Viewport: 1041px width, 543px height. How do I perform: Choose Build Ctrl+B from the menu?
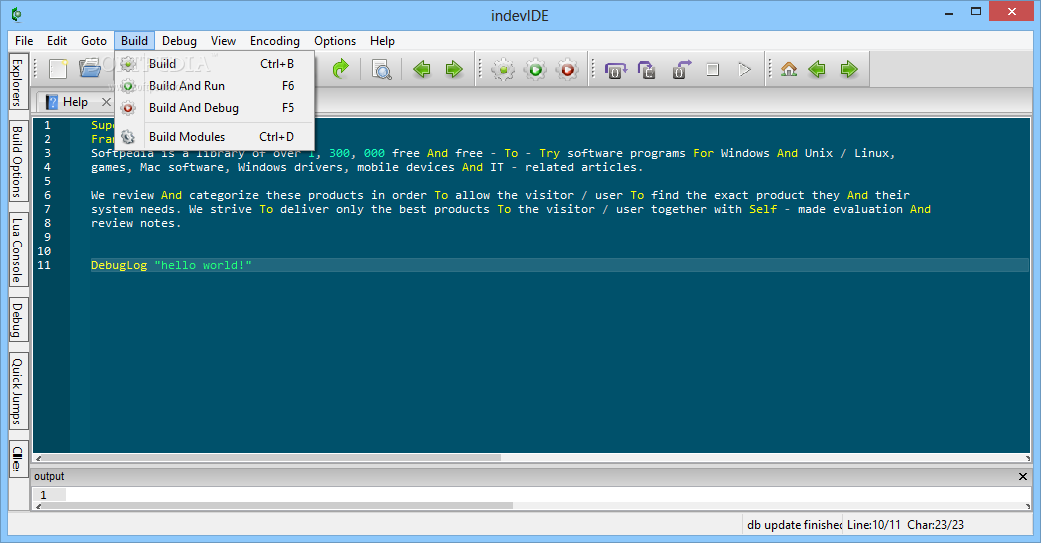(214, 64)
